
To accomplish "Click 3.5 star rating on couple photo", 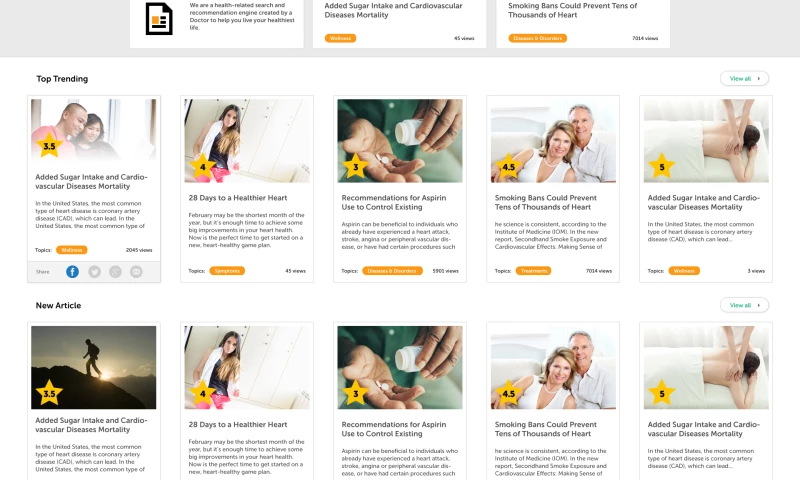I will 49,145.
